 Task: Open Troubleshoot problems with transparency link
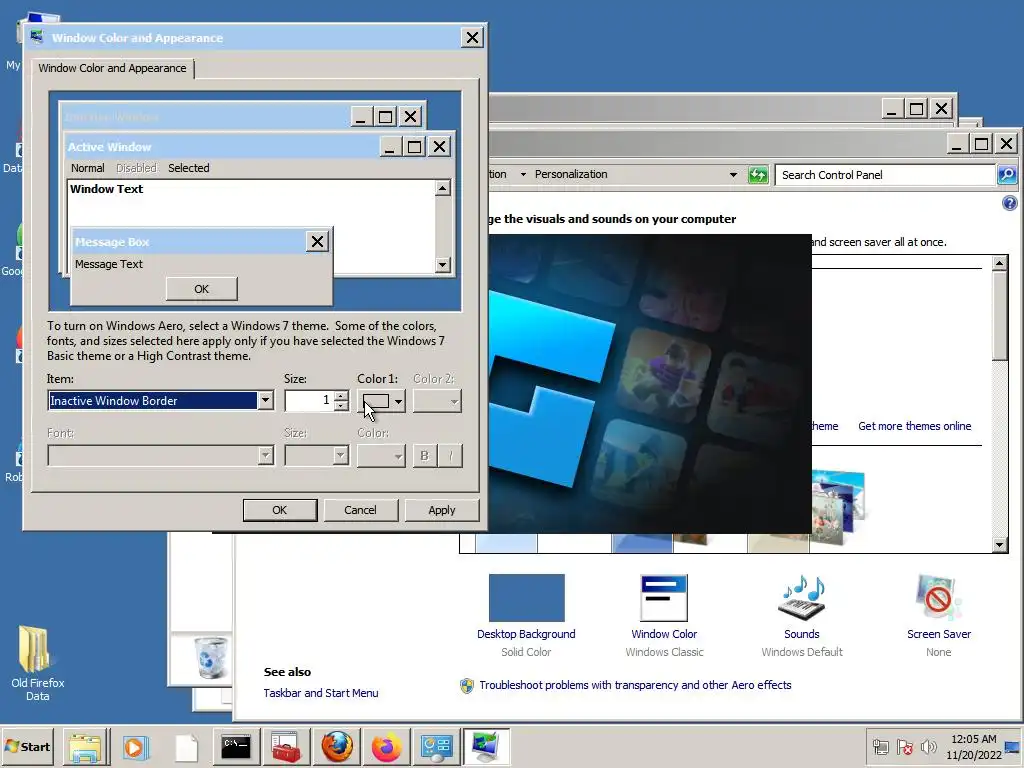[635, 685]
